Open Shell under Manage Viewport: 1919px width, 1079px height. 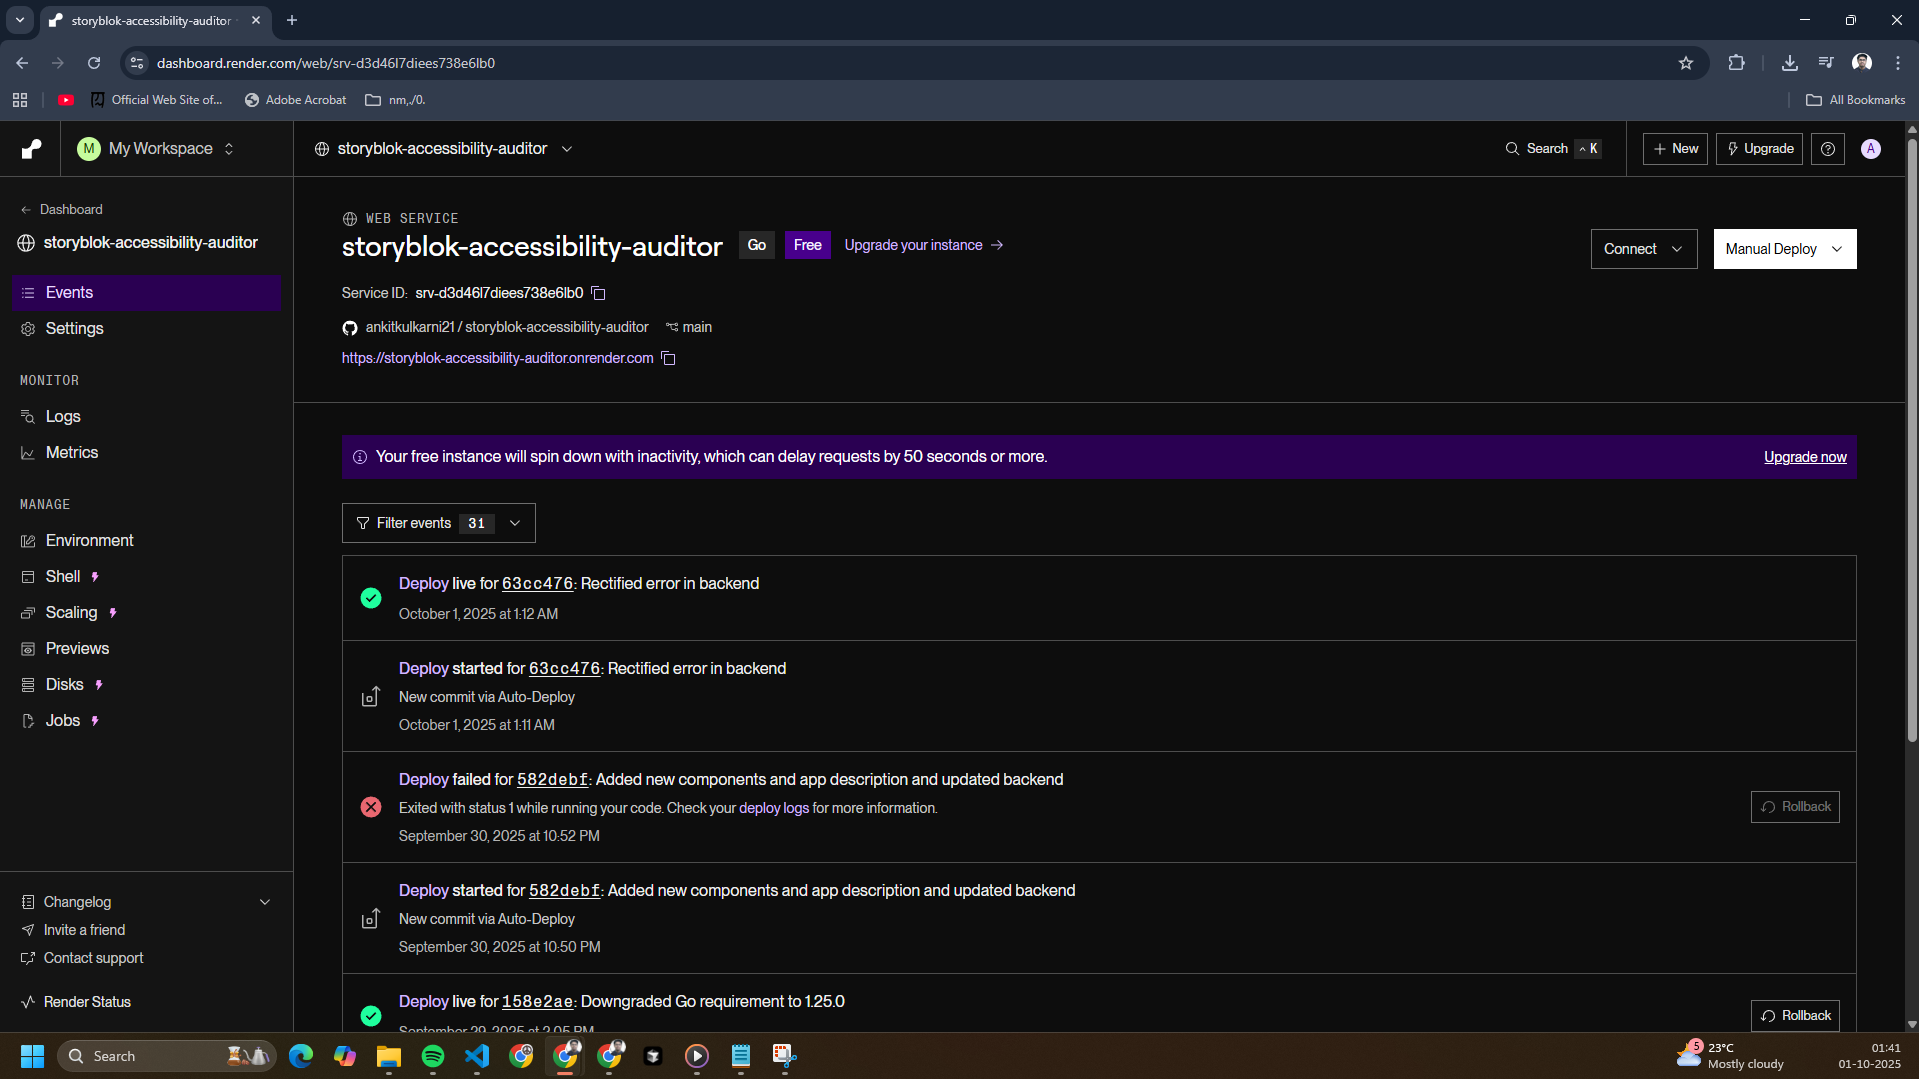[146, 577]
